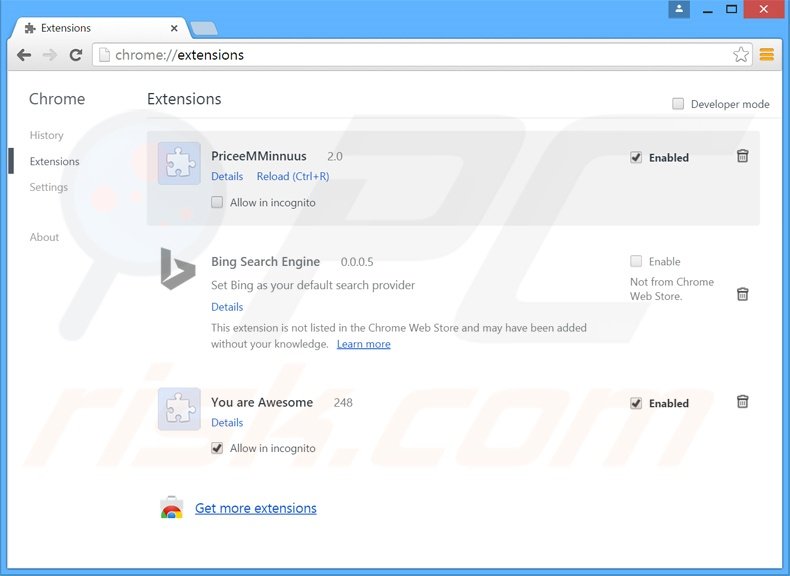The width and height of the screenshot is (790, 576).
Task: Remove PriceeMMinnuus using its trash icon
Action: tap(742, 156)
